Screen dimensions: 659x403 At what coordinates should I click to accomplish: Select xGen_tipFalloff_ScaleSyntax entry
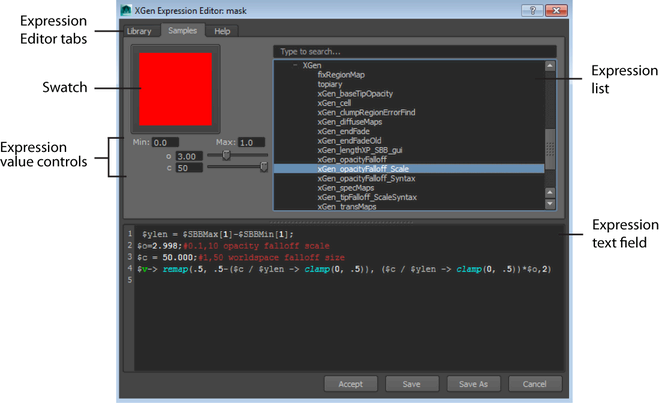[x=367, y=197]
